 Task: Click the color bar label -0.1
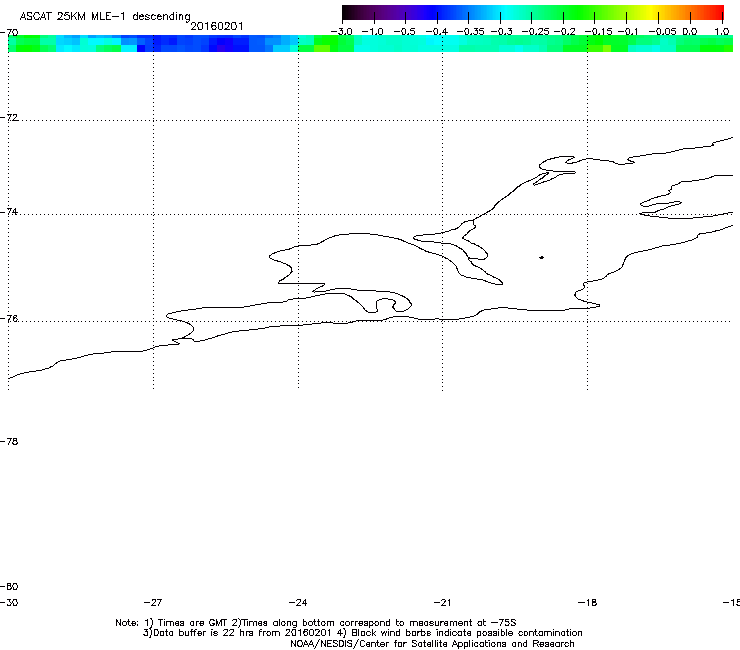tap(628, 32)
